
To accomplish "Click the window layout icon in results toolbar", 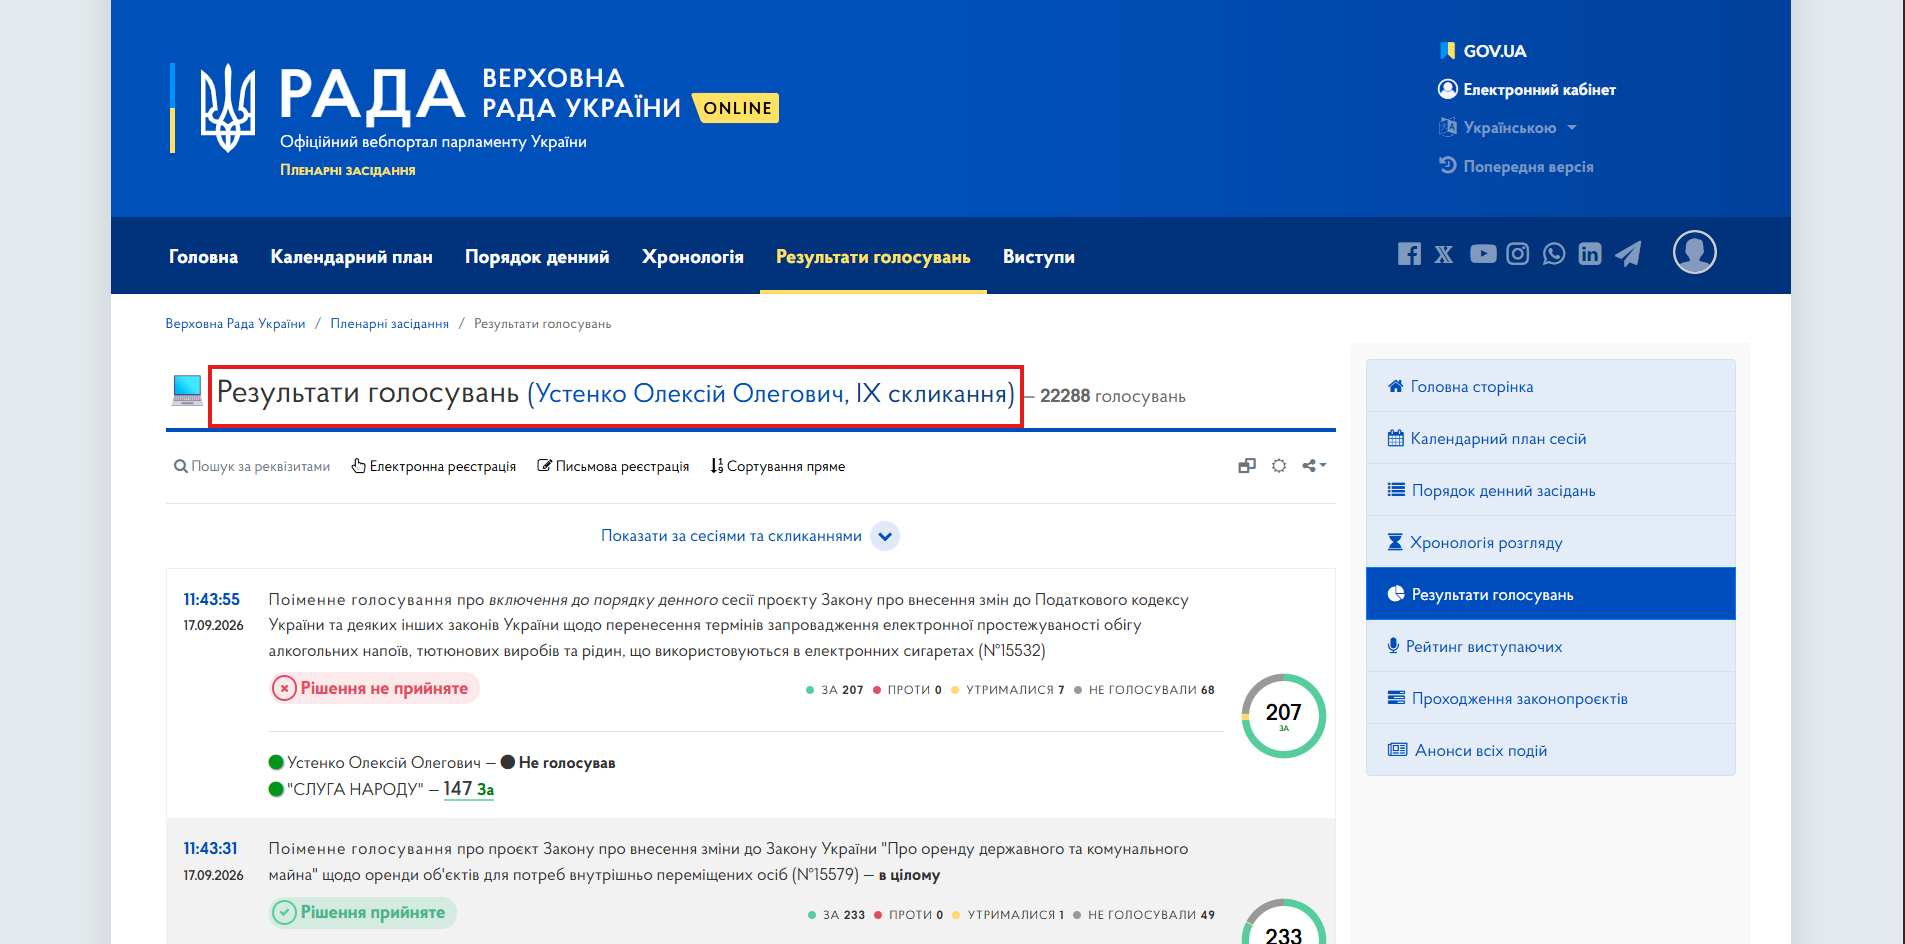I will (x=1247, y=466).
